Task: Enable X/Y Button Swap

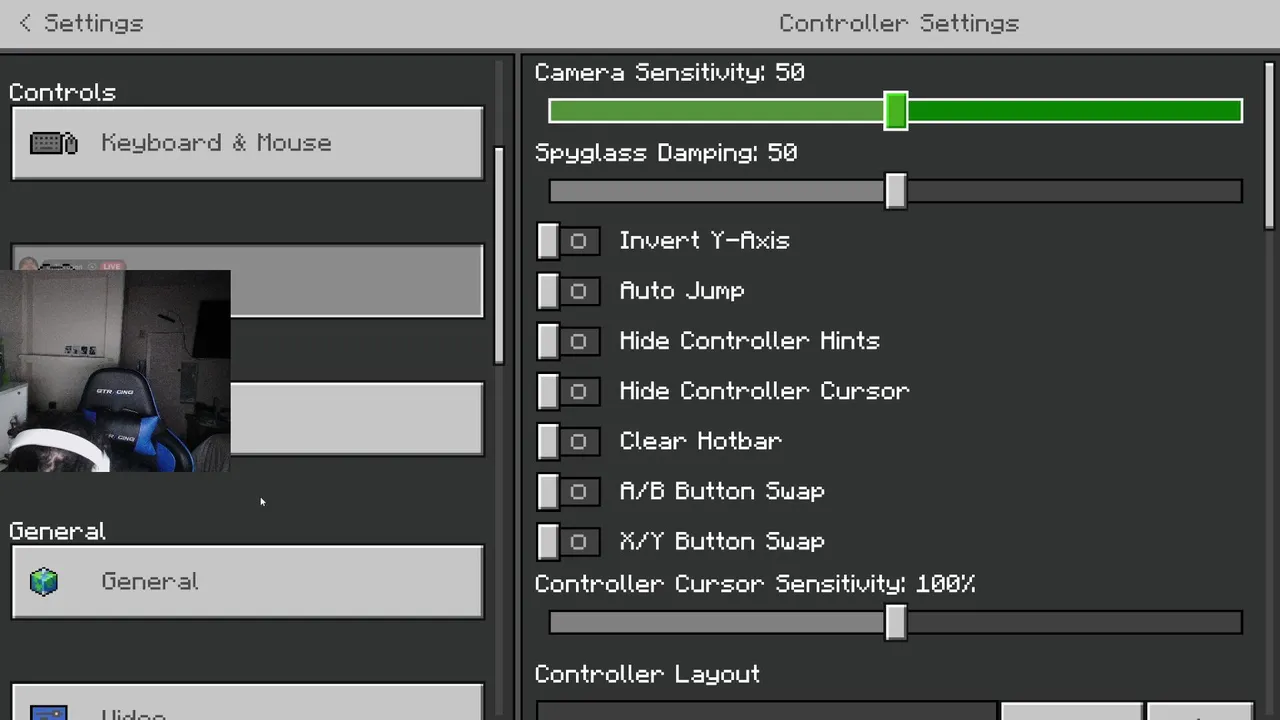Action: pyautogui.click(x=568, y=541)
